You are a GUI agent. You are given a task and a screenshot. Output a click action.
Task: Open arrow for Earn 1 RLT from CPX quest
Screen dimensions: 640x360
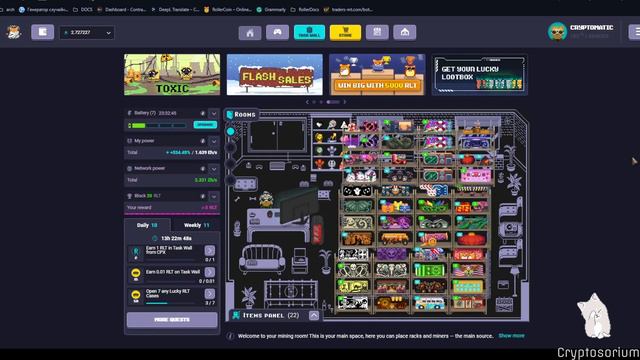[x=210, y=251]
